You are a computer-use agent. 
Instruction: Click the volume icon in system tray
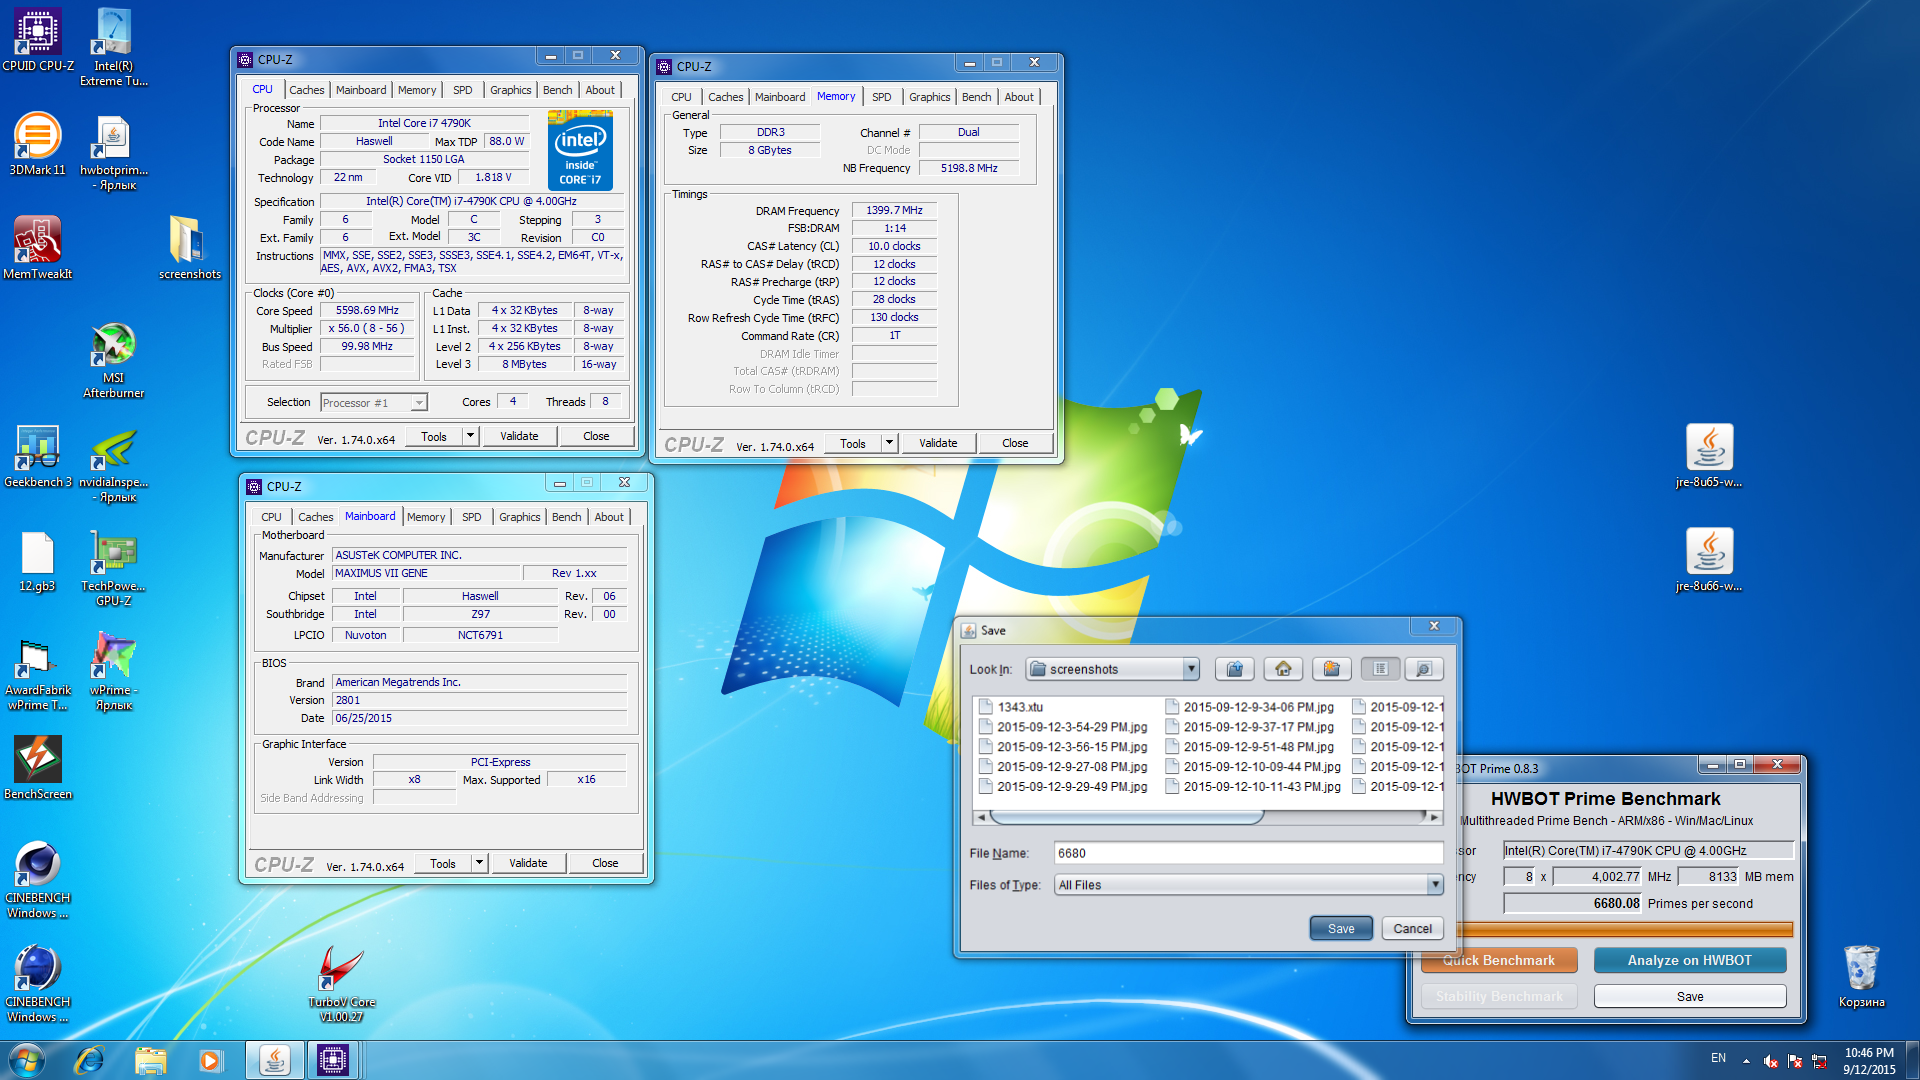pyautogui.click(x=1771, y=1061)
